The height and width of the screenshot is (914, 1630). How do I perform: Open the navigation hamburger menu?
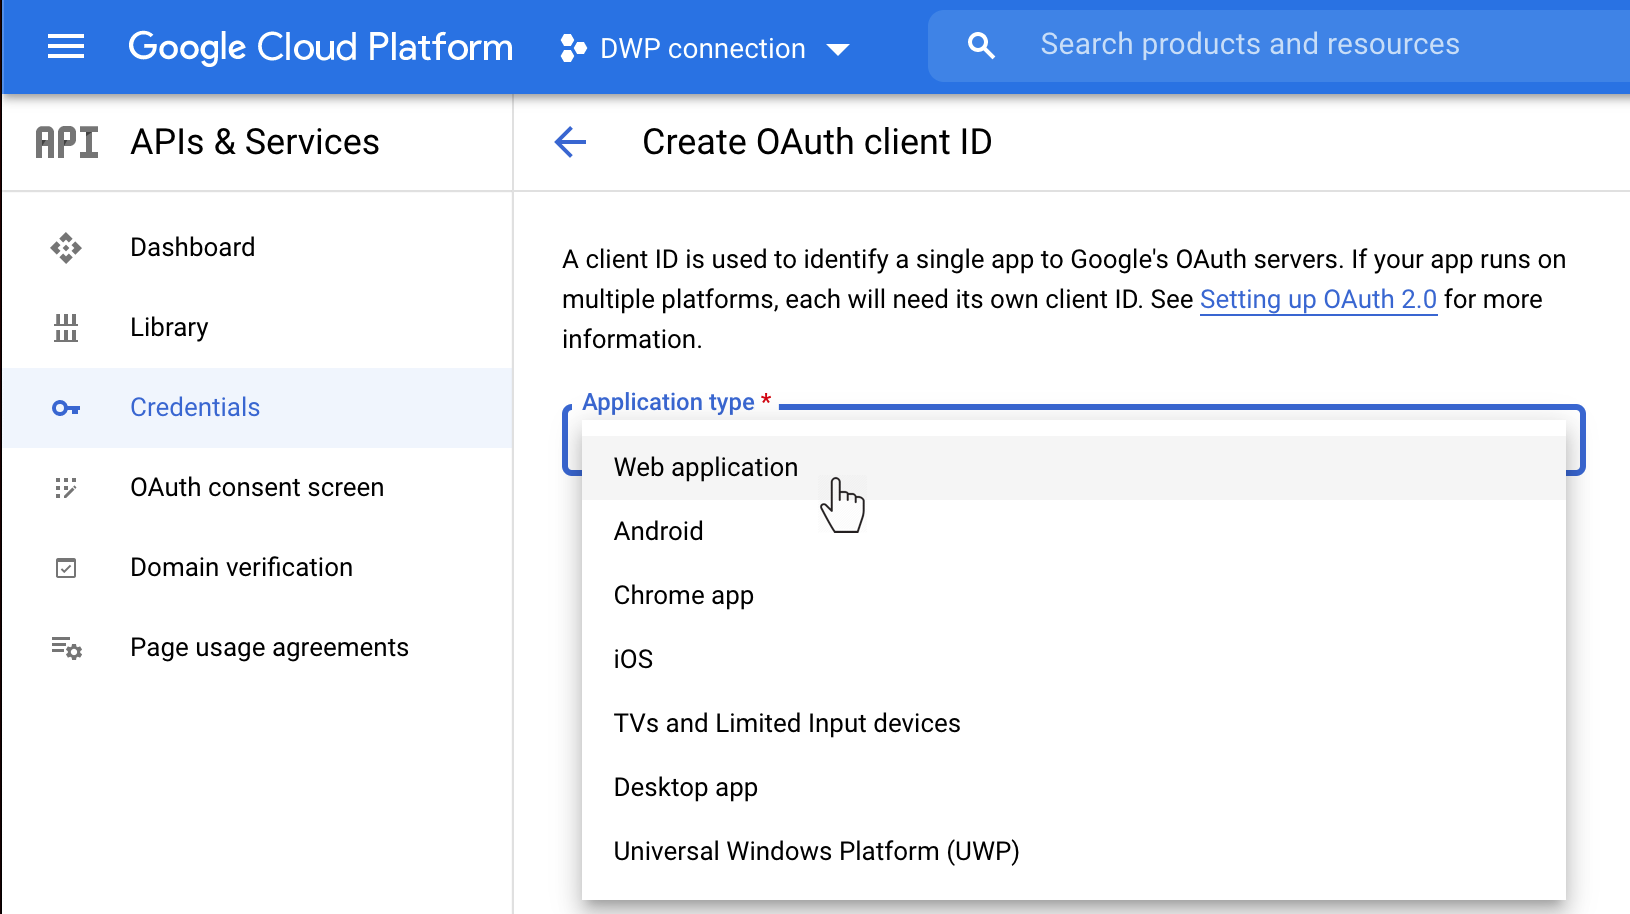[x=66, y=46]
